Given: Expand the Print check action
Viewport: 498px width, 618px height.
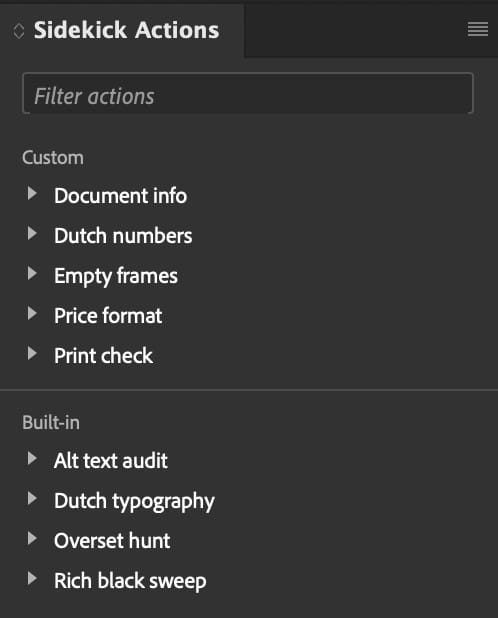Looking at the screenshot, I should [32, 353].
